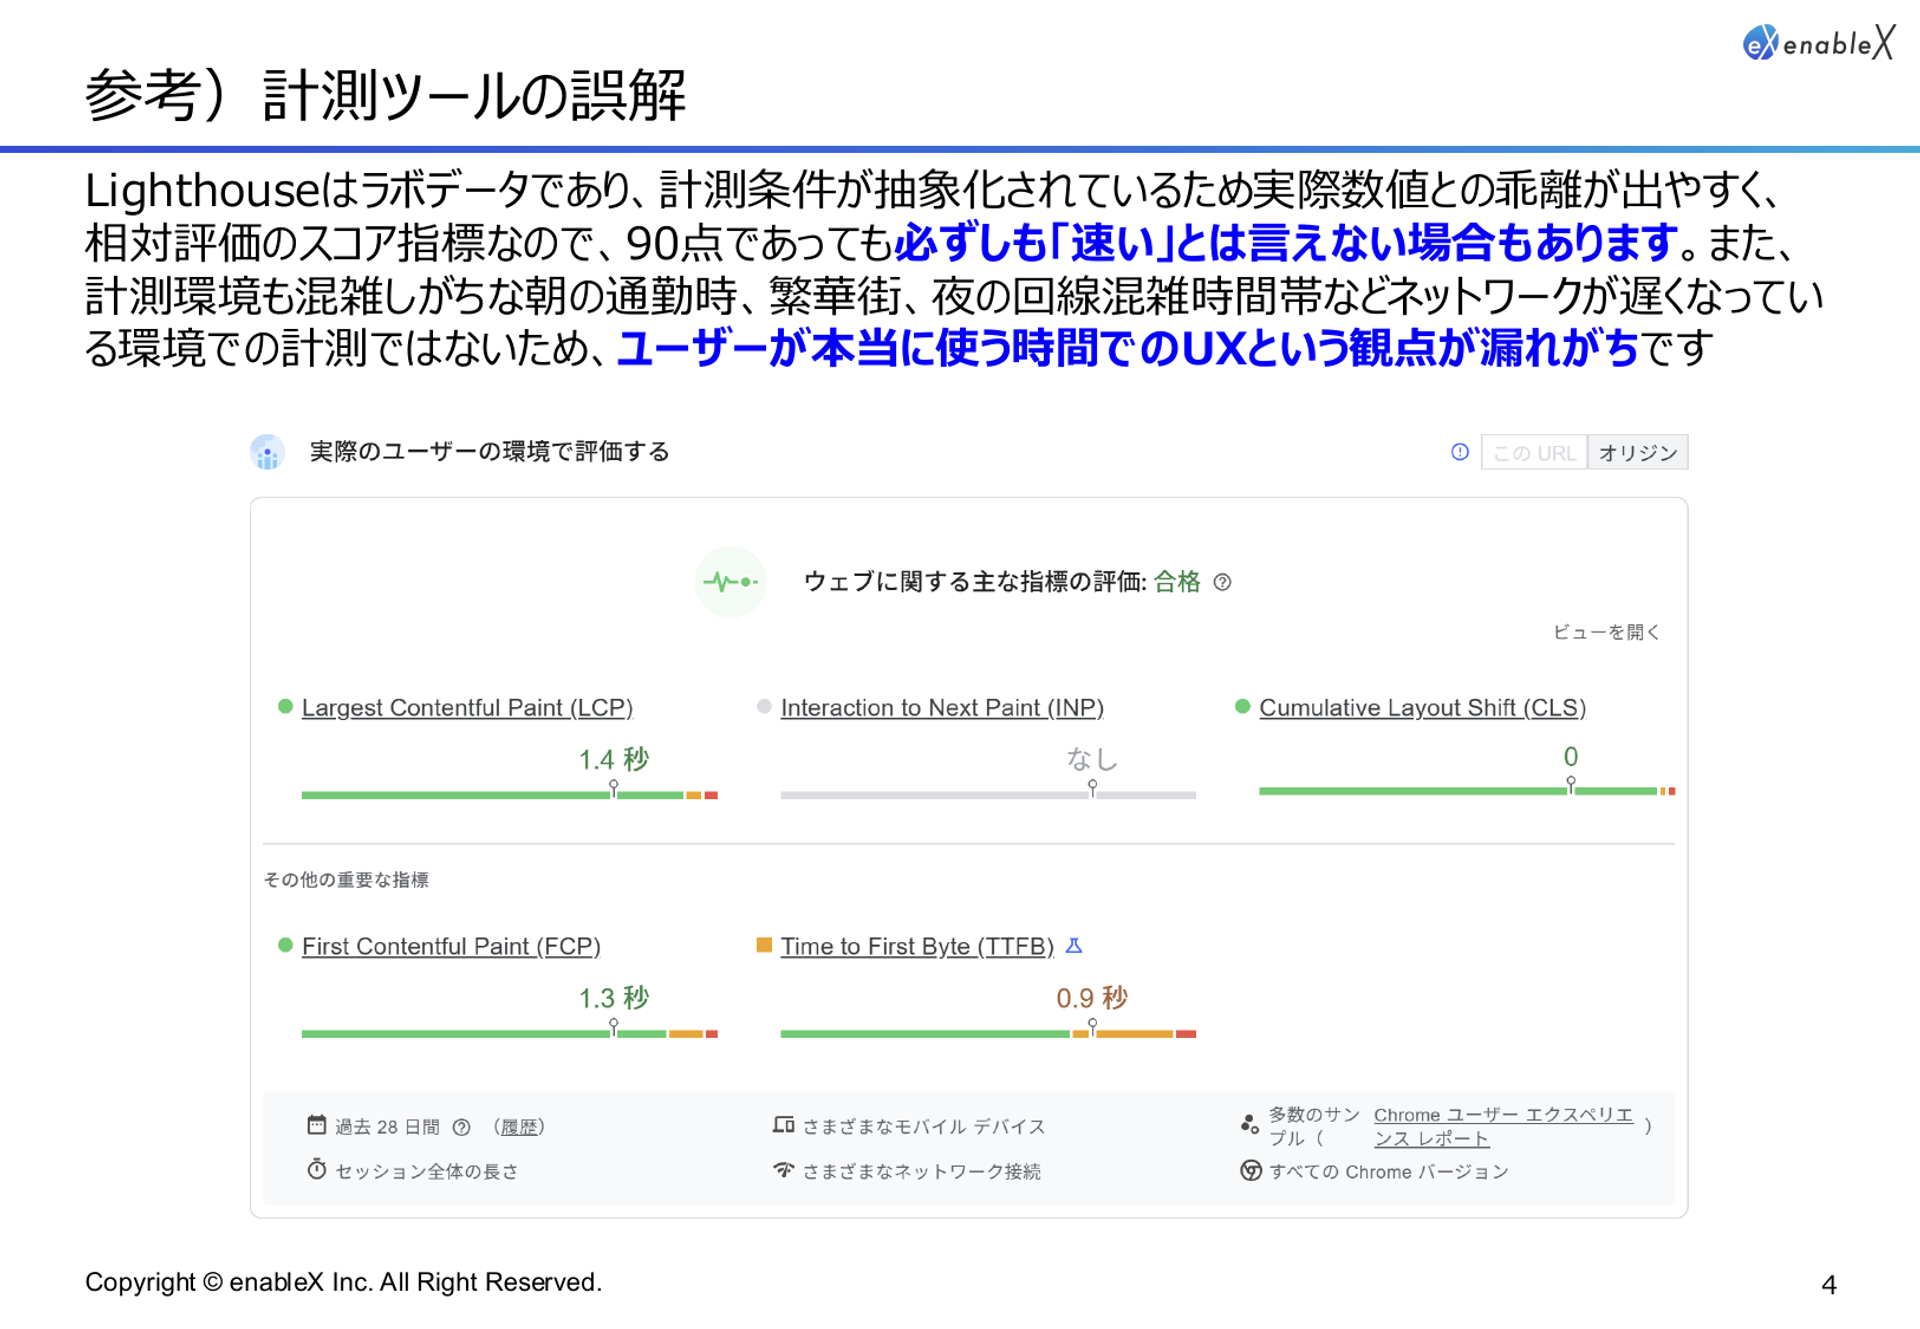Click the calendar icon beside 過去 28 日間
Image resolution: width=1920 pixels, height=1329 pixels.
(316, 1125)
